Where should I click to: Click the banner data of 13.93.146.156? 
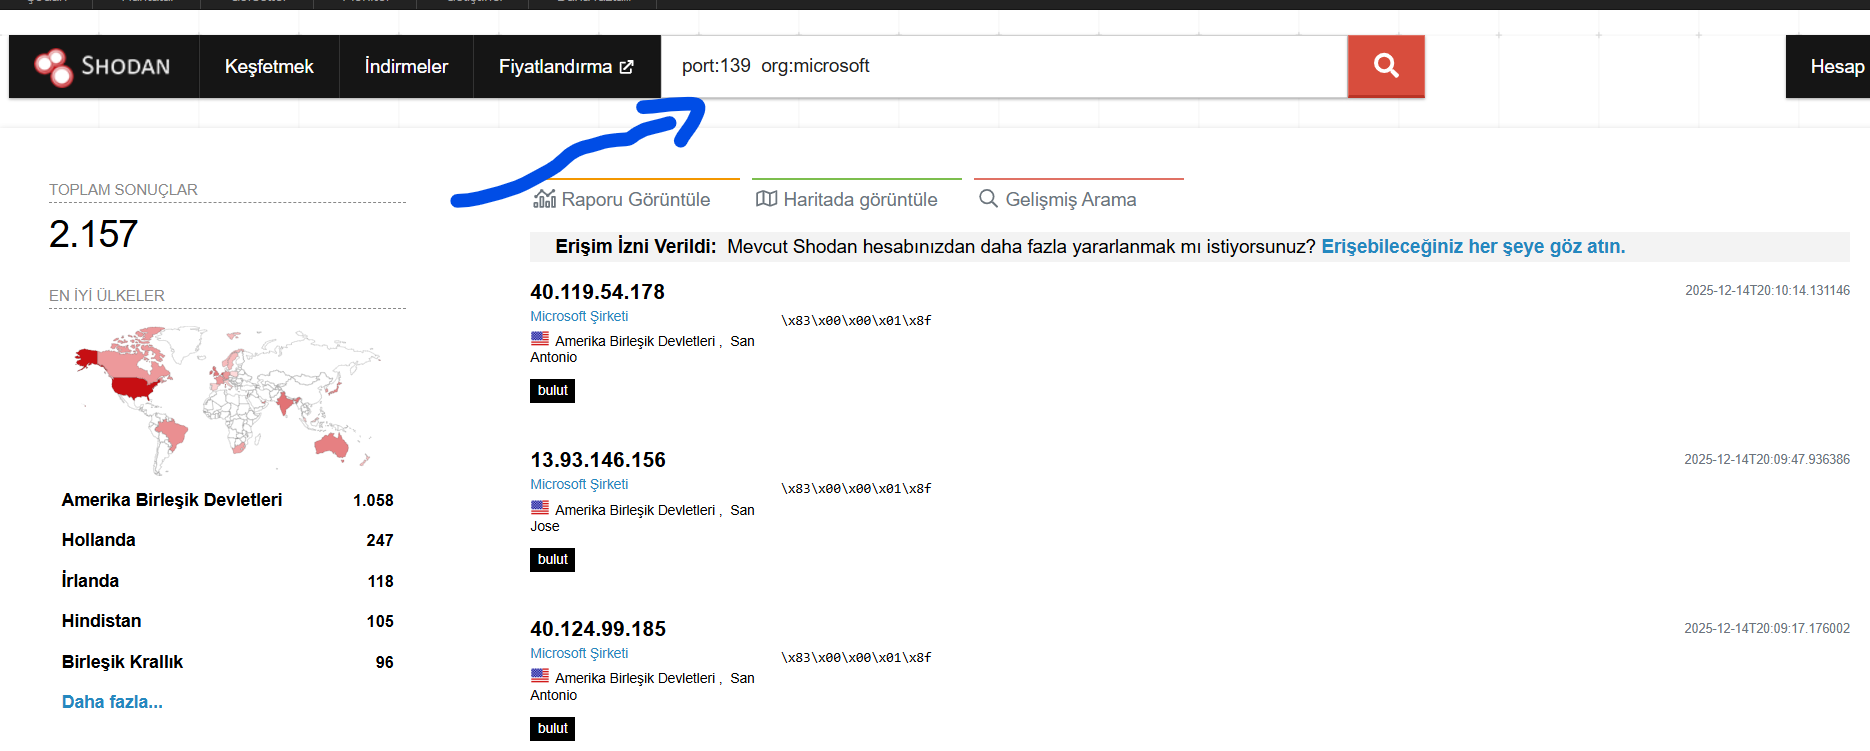[856, 489]
